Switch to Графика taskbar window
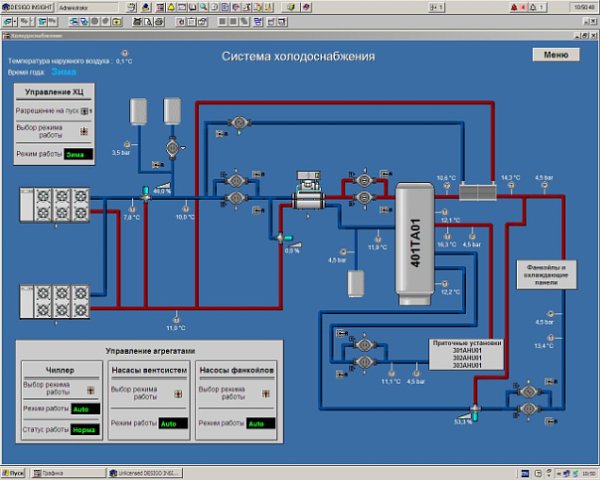The height and width of the screenshot is (480, 600). pyautogui.click(x=50, y=473)
